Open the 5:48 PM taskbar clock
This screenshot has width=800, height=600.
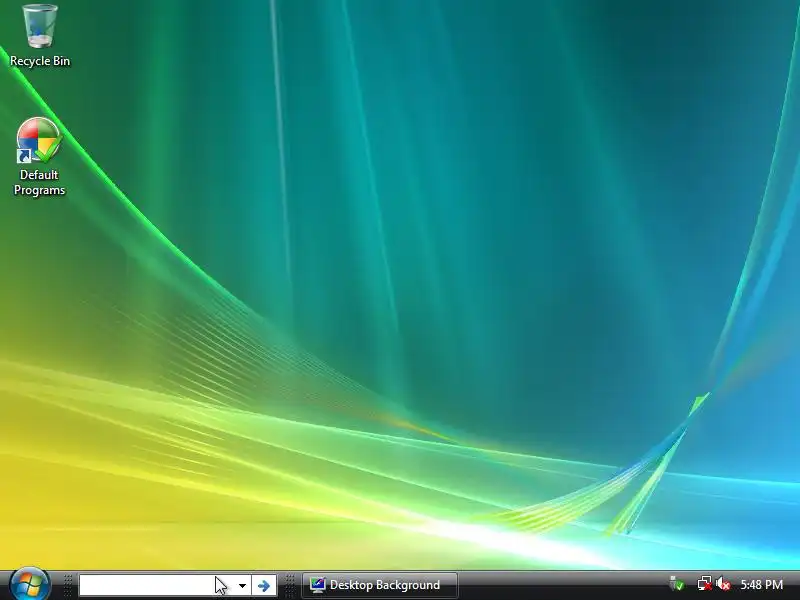point(762,585)
